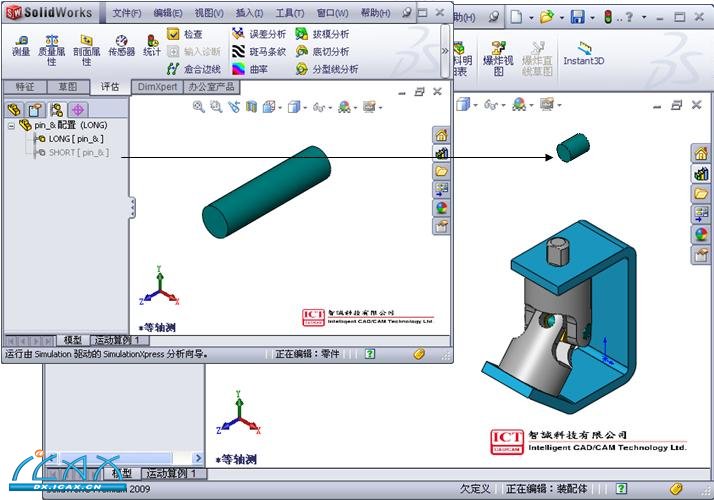
Task: Open 质量属性 mass properties tool
Action: coord(51,50)
